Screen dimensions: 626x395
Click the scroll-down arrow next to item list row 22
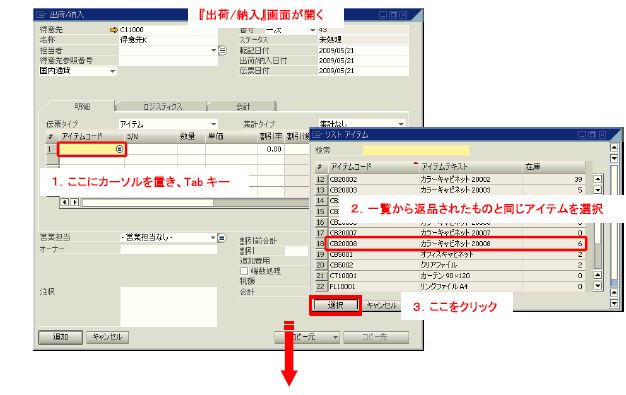coord(598,286)
